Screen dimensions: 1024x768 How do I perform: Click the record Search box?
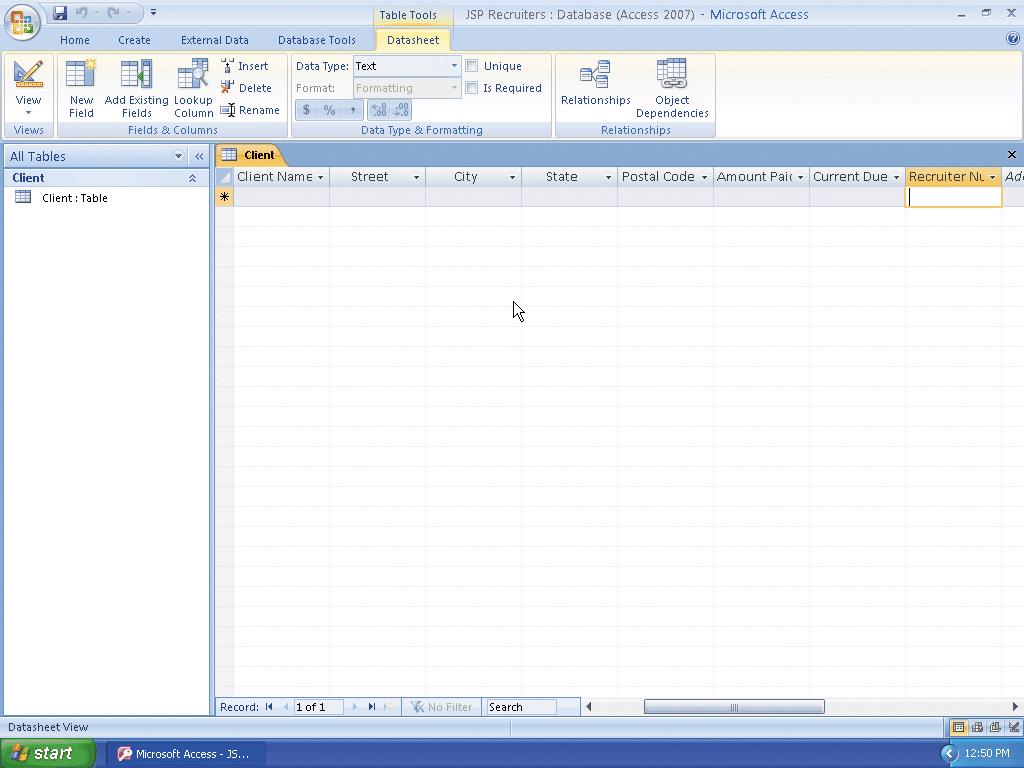(x=522, y=707)
